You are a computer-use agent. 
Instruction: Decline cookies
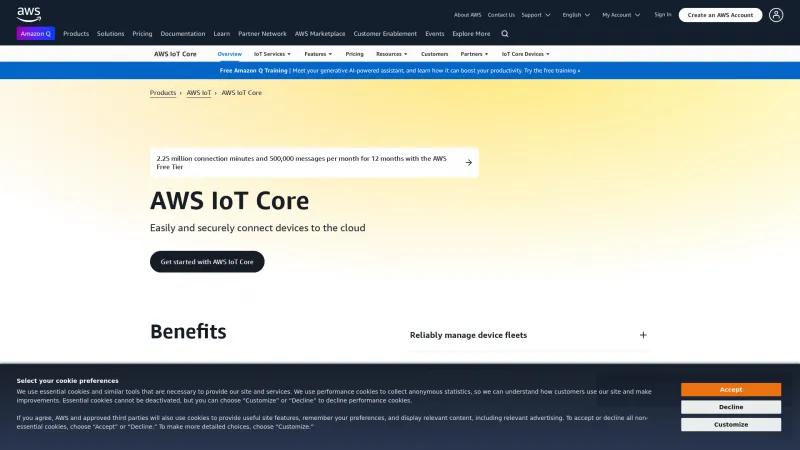click(x=731, y=407)
